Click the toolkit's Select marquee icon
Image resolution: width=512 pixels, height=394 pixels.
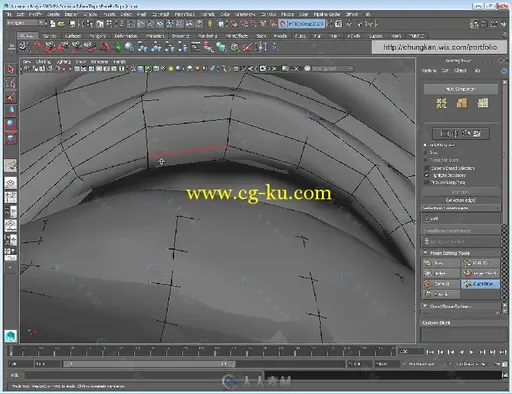click(x=444, y=134)
